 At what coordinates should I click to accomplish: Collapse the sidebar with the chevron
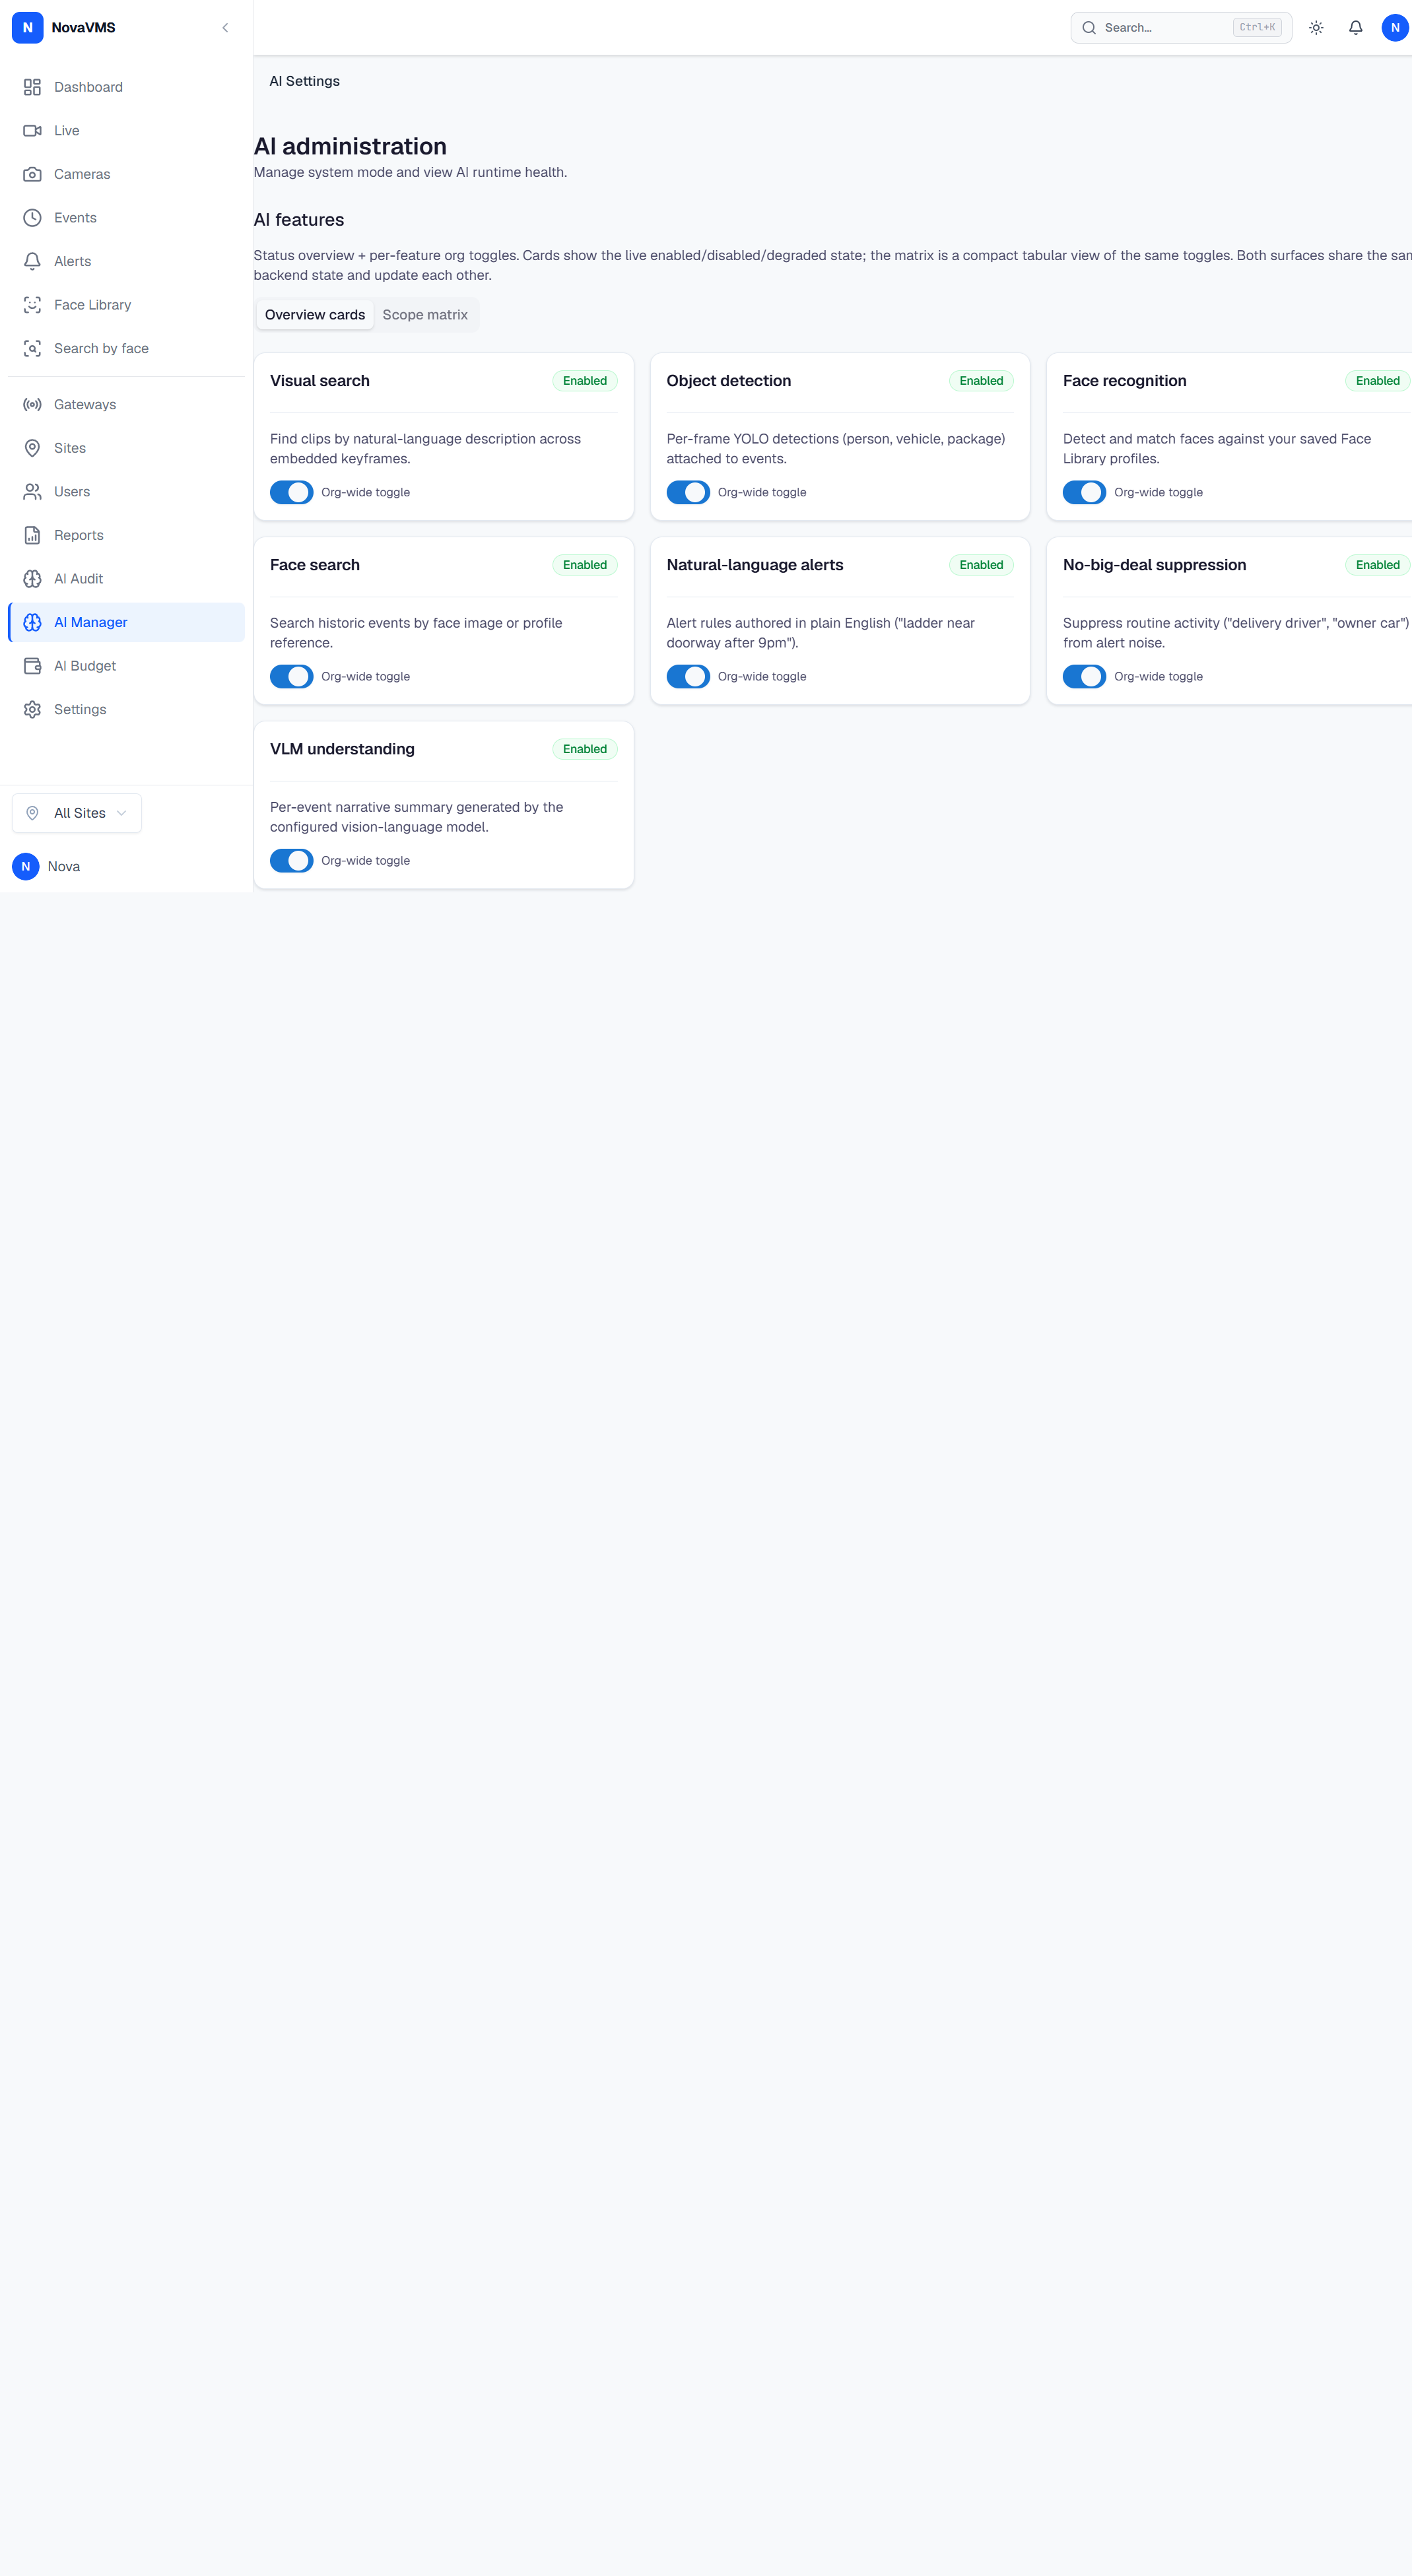pos(225,28)
